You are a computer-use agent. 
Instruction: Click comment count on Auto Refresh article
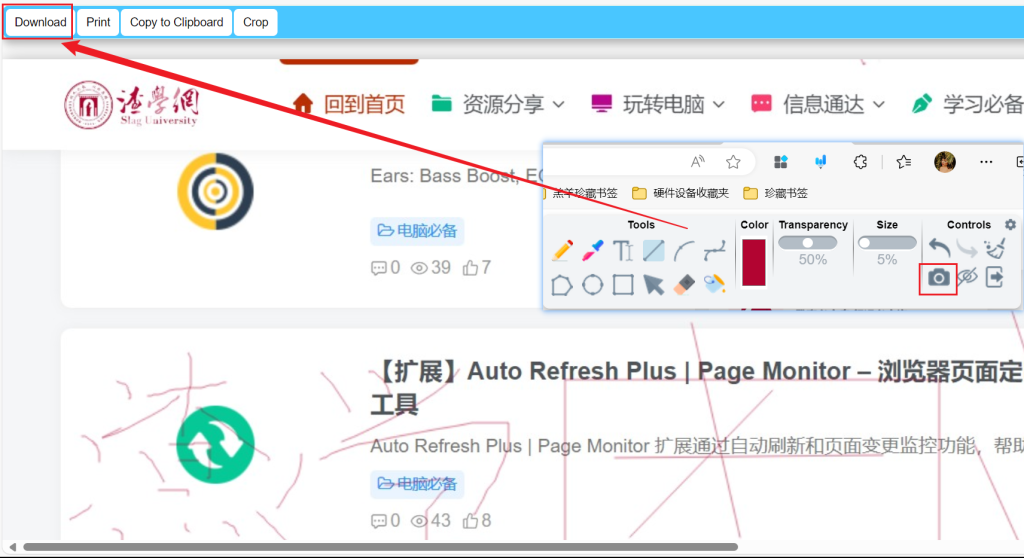[x=385, y=521]
